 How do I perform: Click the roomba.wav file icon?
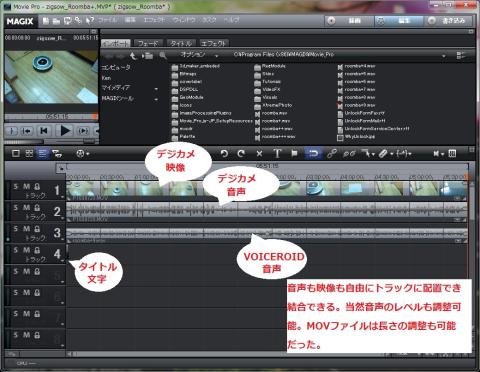[257, 114]
